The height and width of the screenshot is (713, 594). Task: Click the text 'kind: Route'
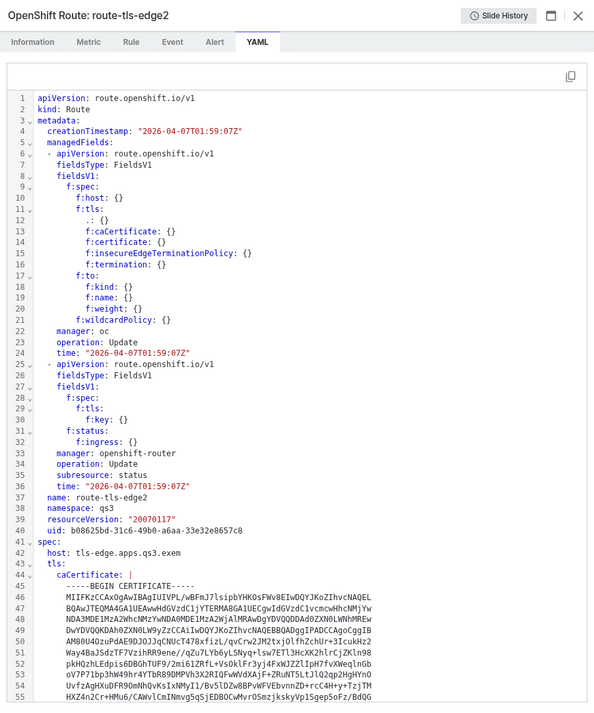click(64, 109)
